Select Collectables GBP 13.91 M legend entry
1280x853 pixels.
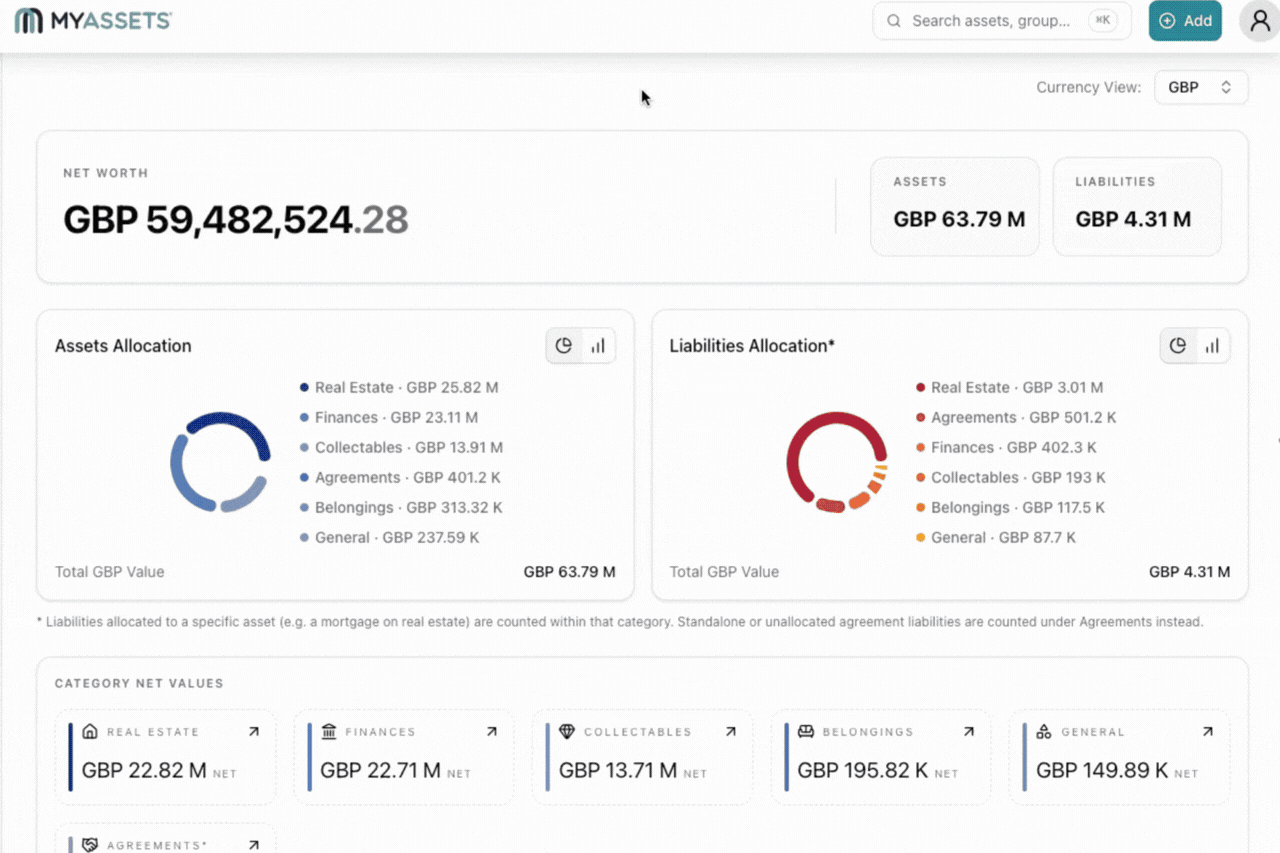coord(401,448)
